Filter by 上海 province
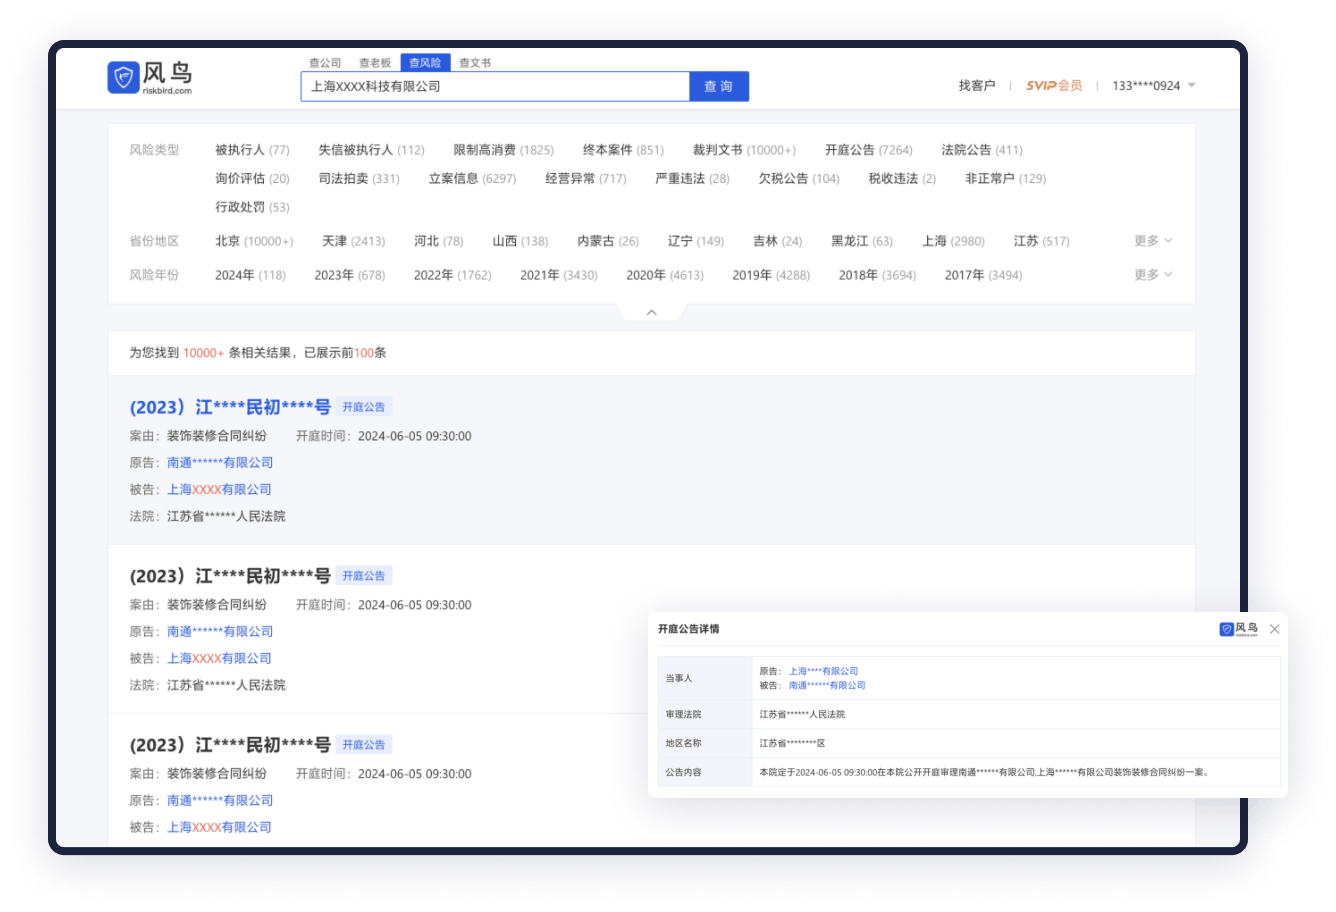Screen dimensions: 1336x912 [952, 241]
